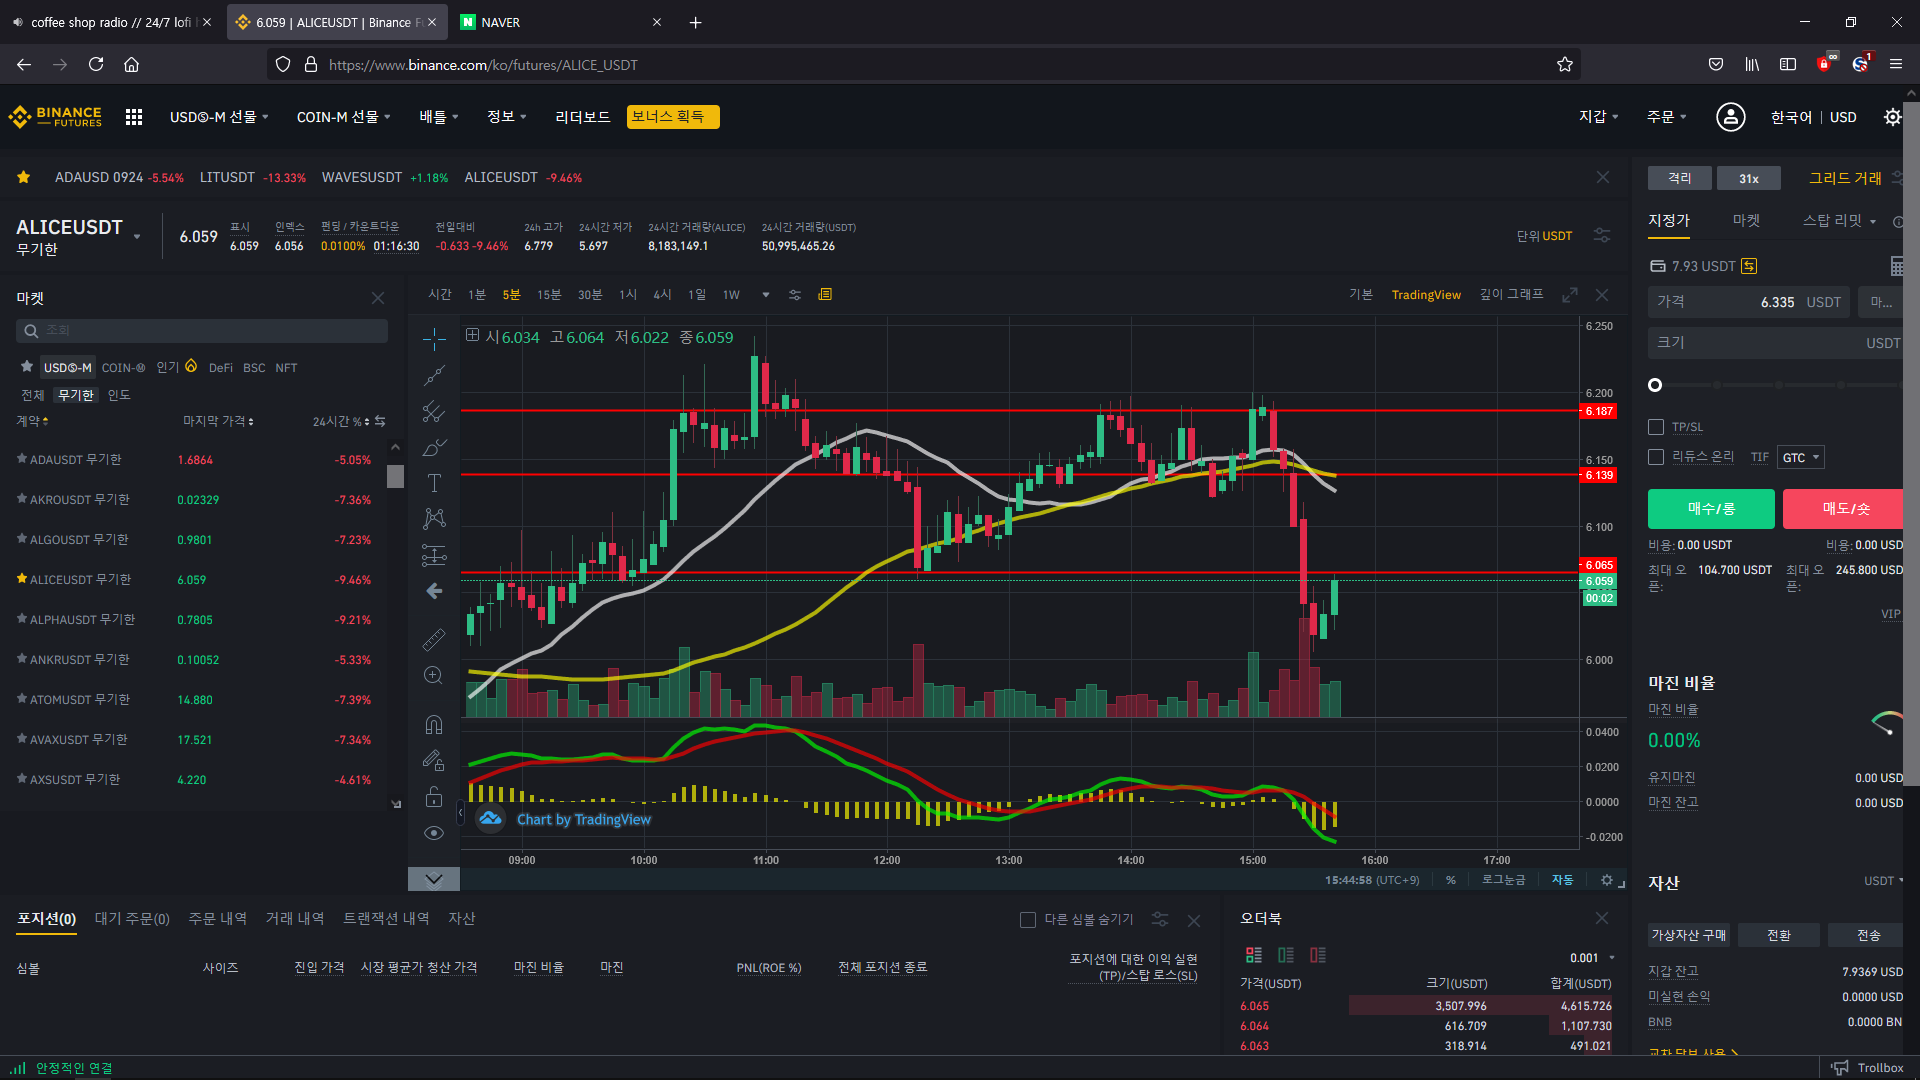Hide all drawings with eye icon

coord(434,833)
